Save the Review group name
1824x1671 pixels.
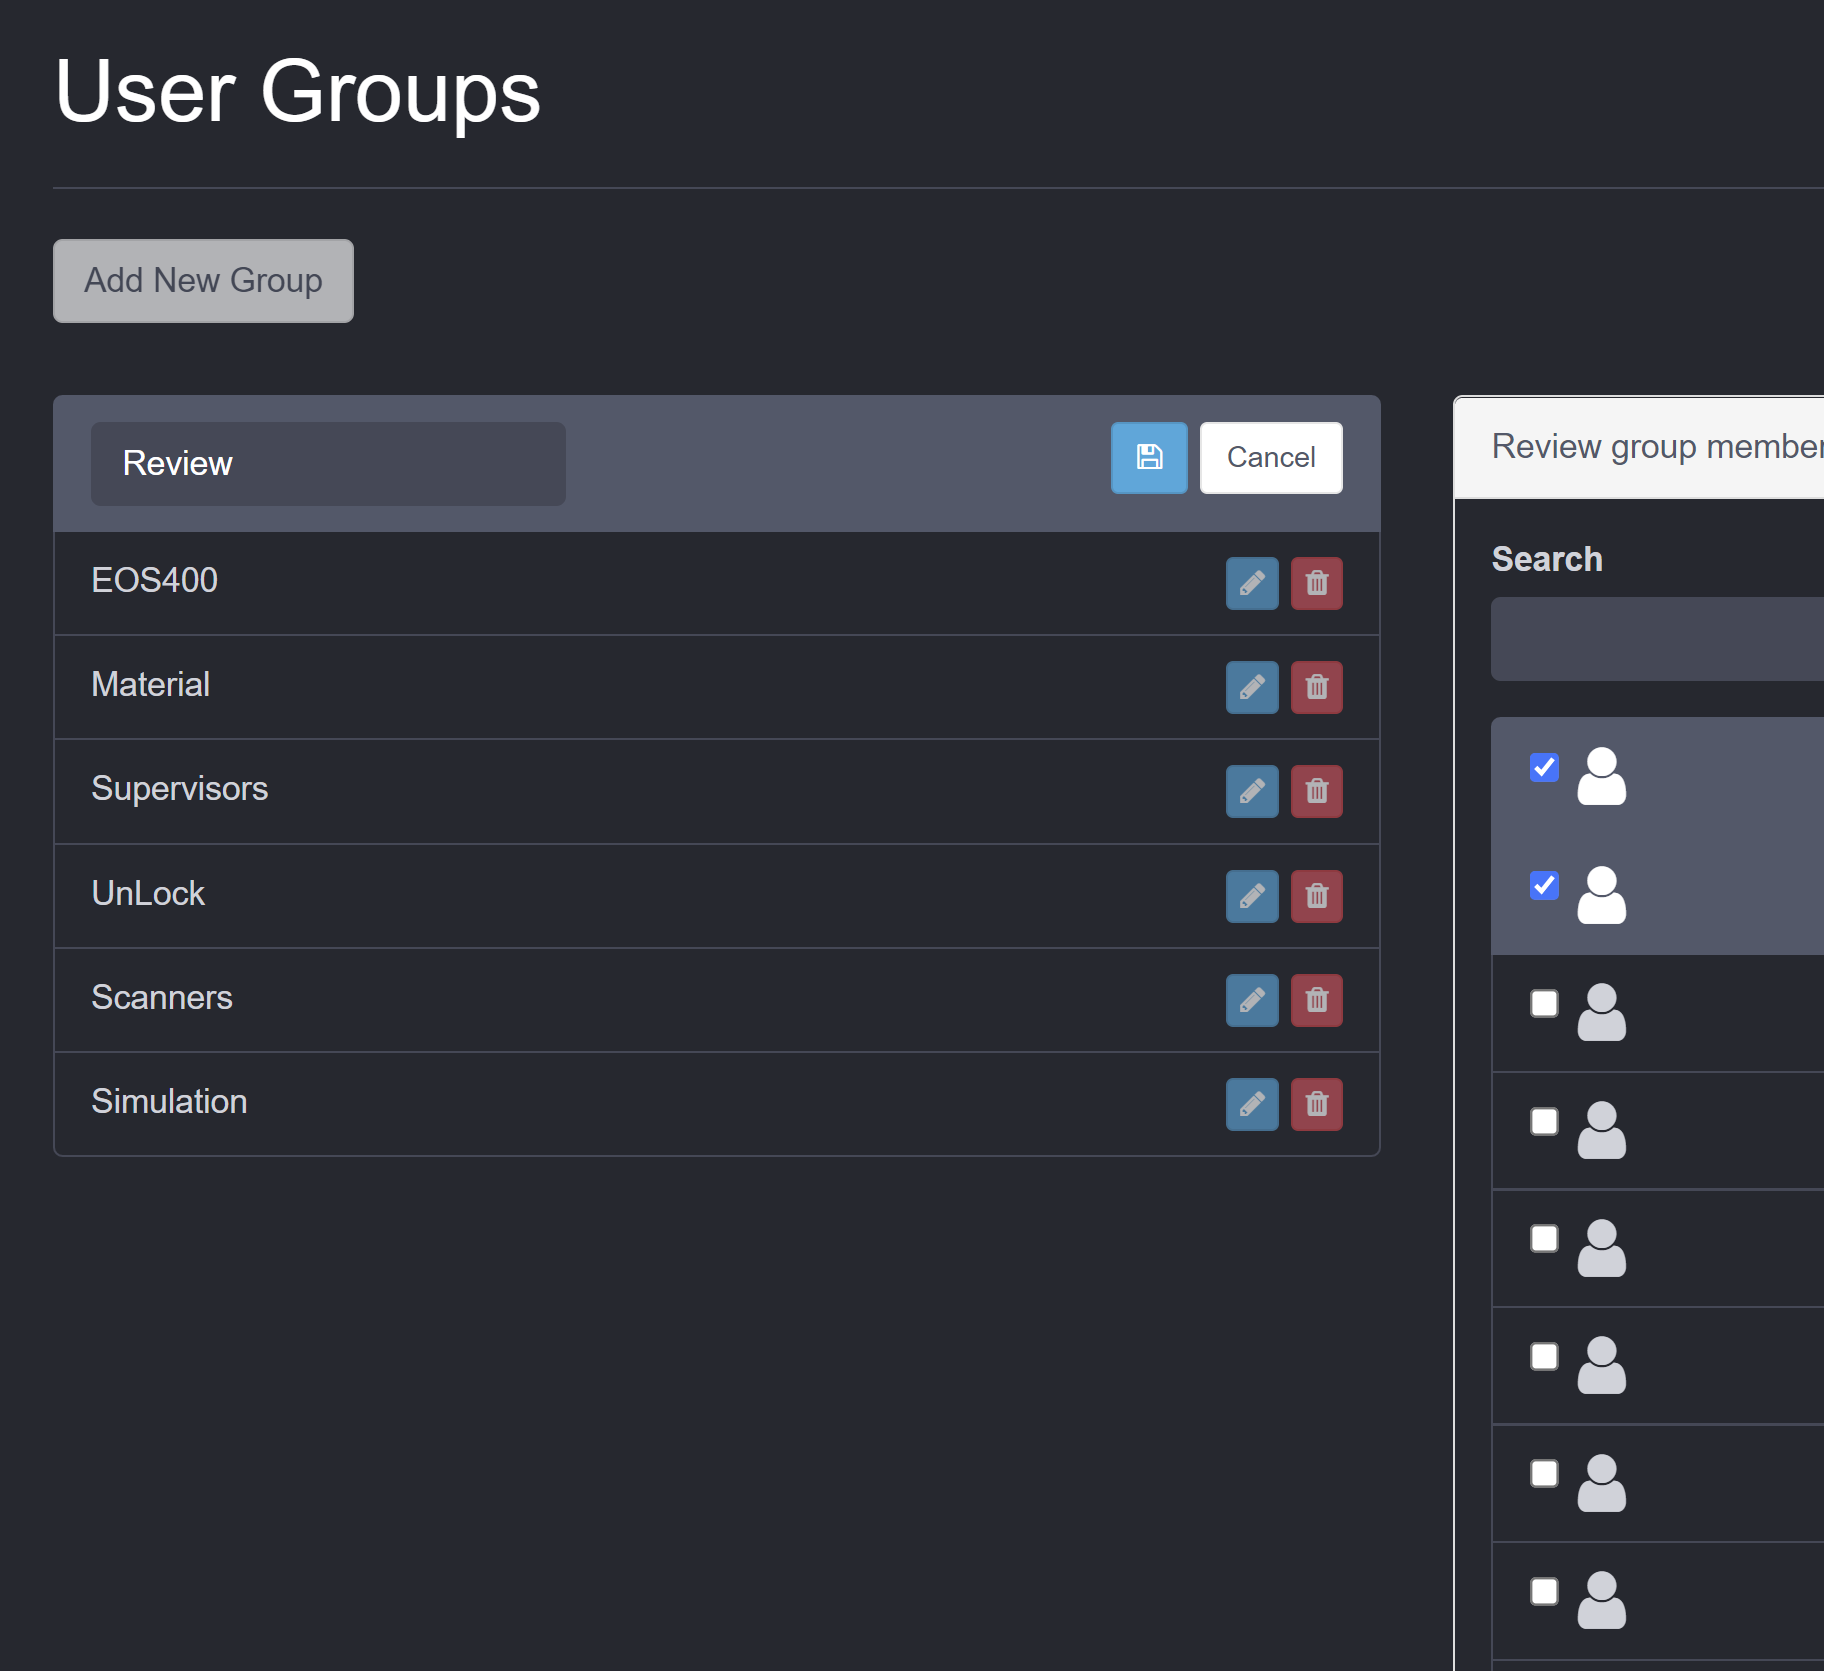click(1149, 458)
